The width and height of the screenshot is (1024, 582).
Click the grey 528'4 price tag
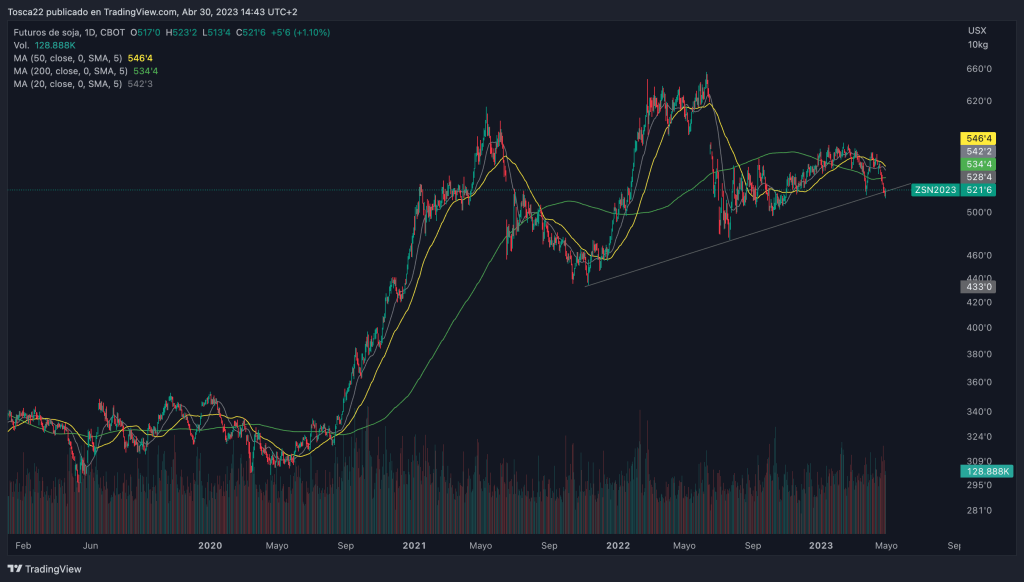(x=979, y=177)
